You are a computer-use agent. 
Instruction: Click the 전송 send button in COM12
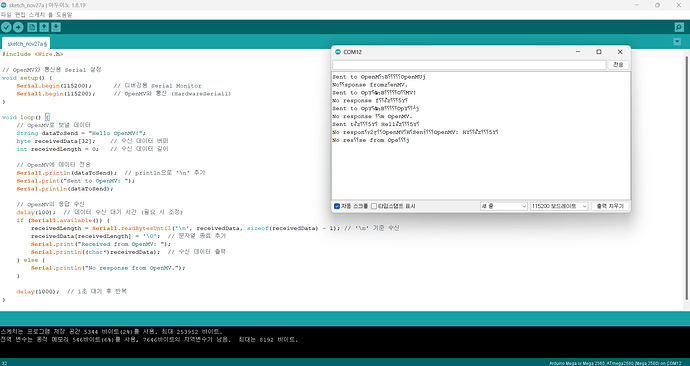click(x=618, y=65)
